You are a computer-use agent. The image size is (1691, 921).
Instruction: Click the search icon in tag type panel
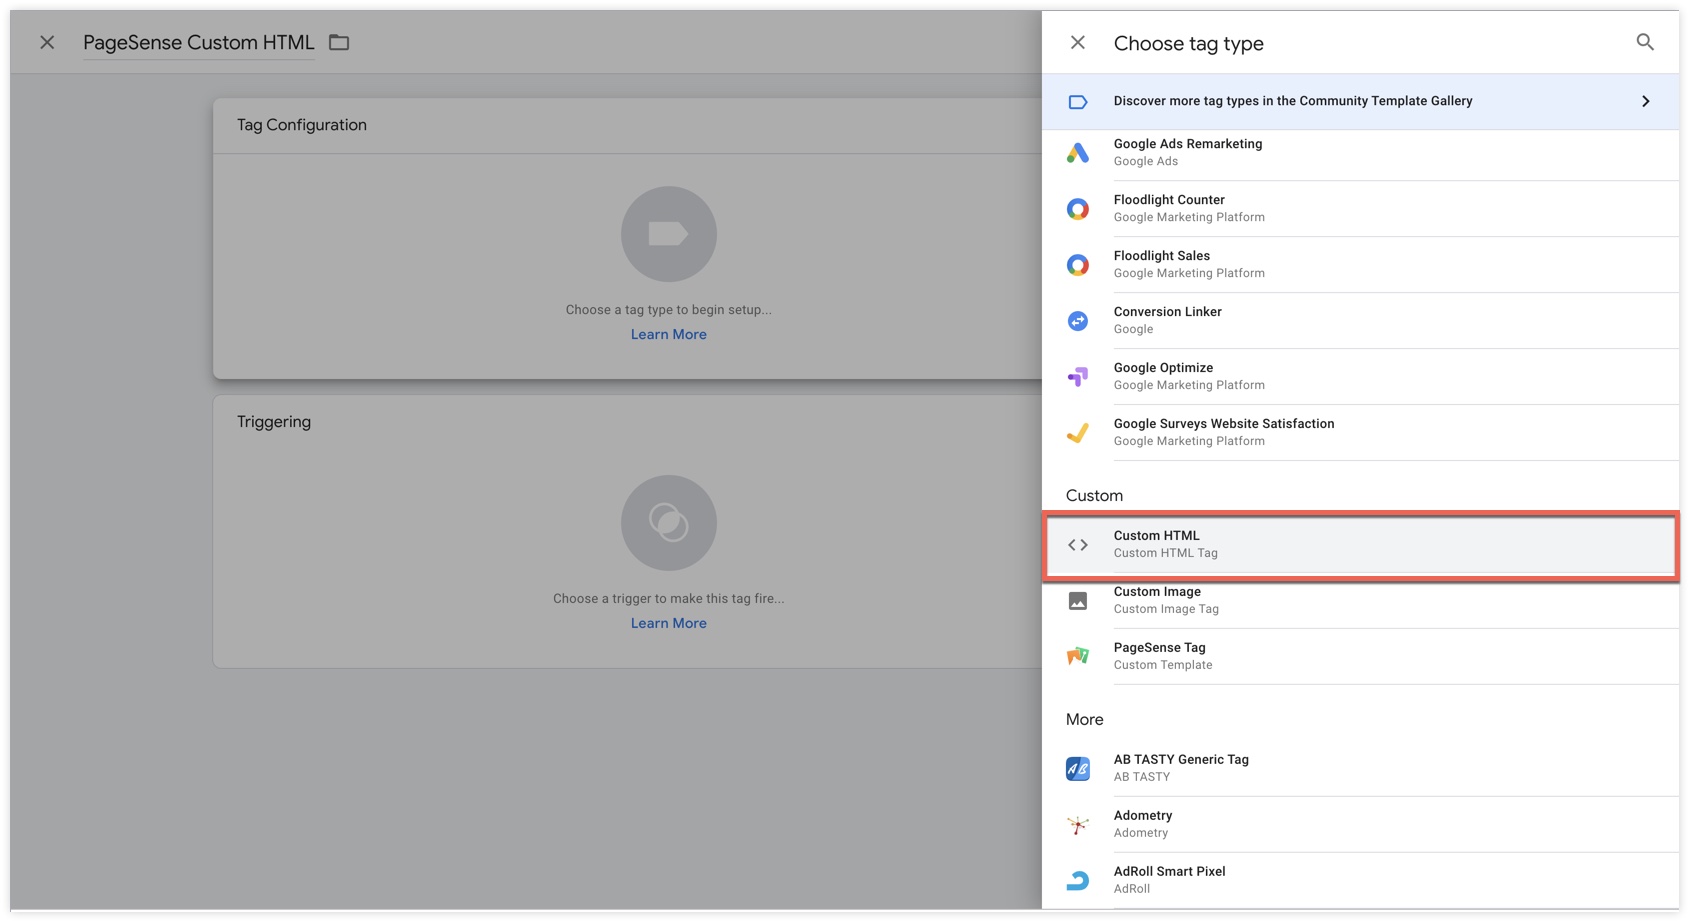[x=1644, y=42]
